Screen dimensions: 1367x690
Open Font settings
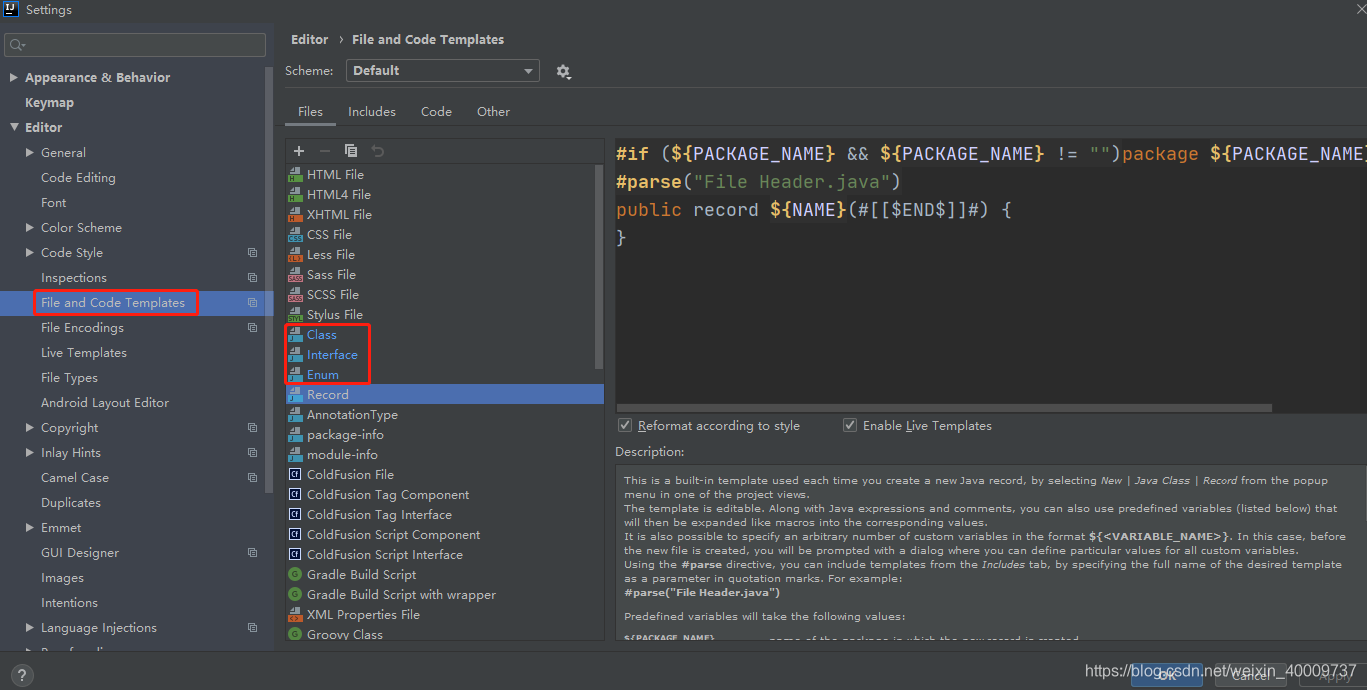[x=54, y=203]
